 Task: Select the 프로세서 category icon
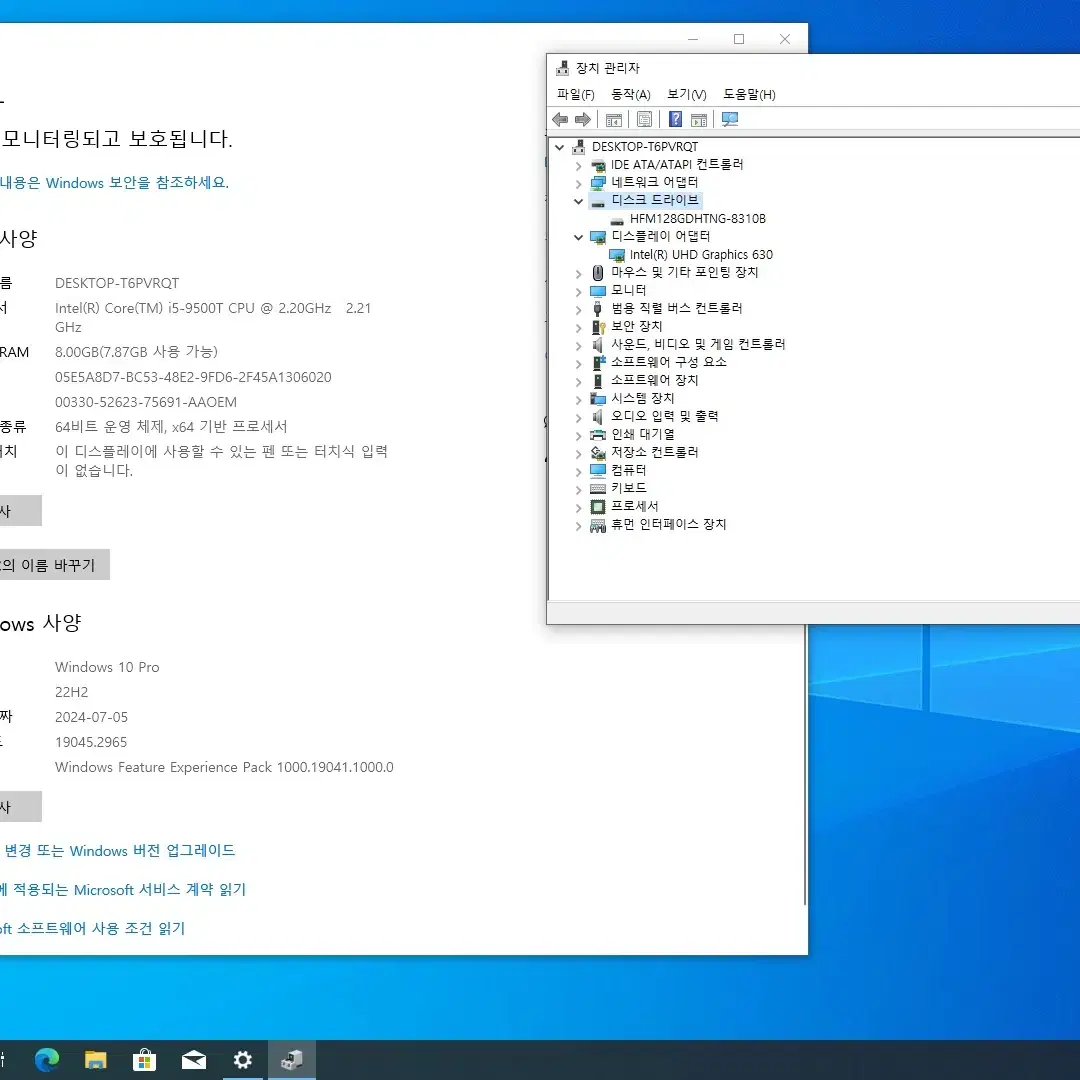598,507
